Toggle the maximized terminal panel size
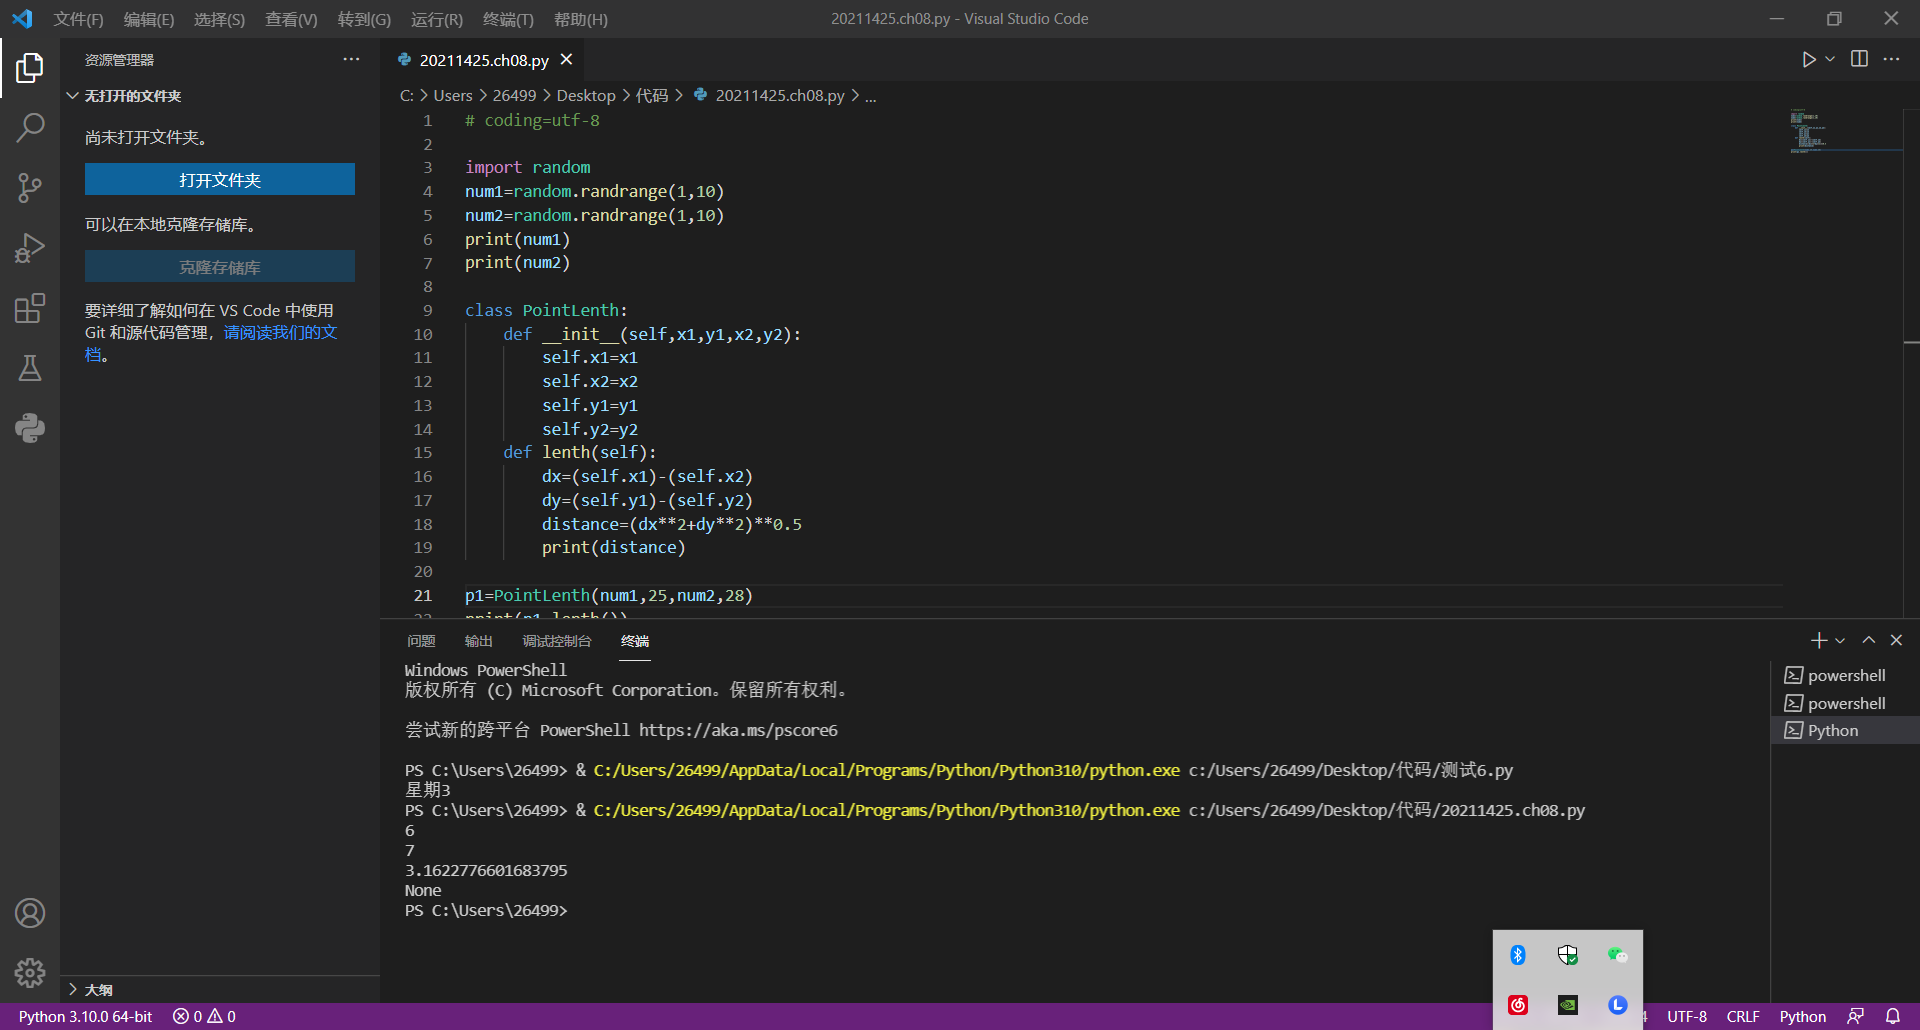The width and height of the screenshot is (1920, 1030). 1868,640
